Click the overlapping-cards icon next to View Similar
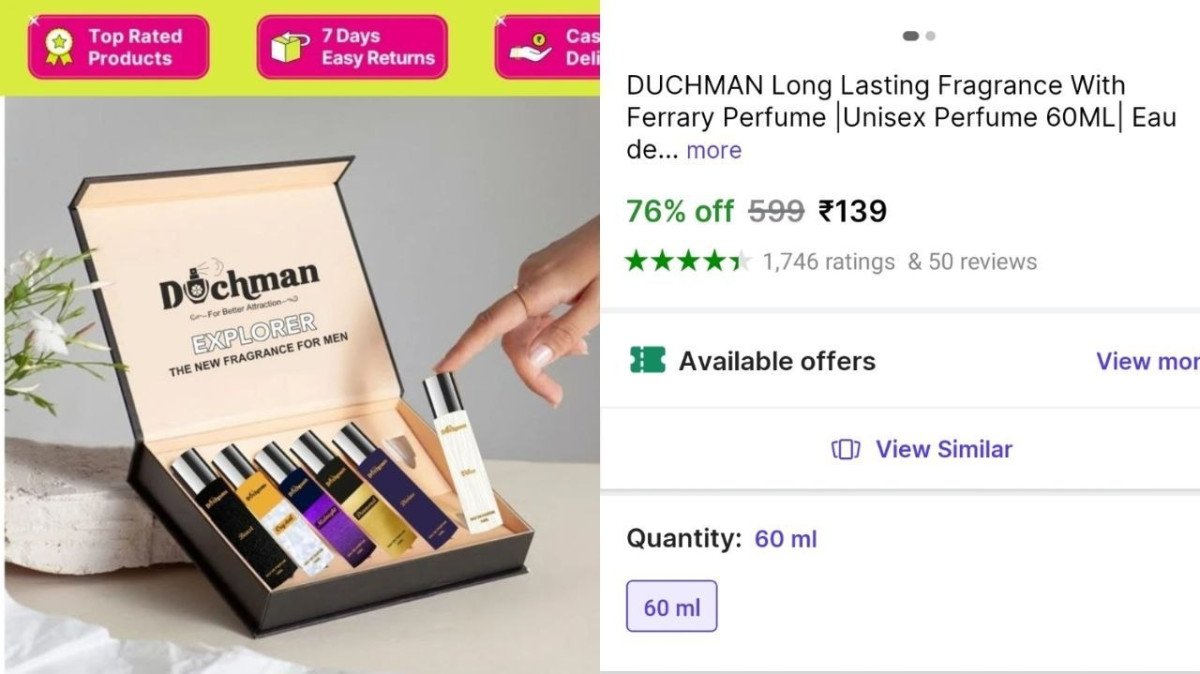Screen dimensions: 1200x674 tap(845, 449)
